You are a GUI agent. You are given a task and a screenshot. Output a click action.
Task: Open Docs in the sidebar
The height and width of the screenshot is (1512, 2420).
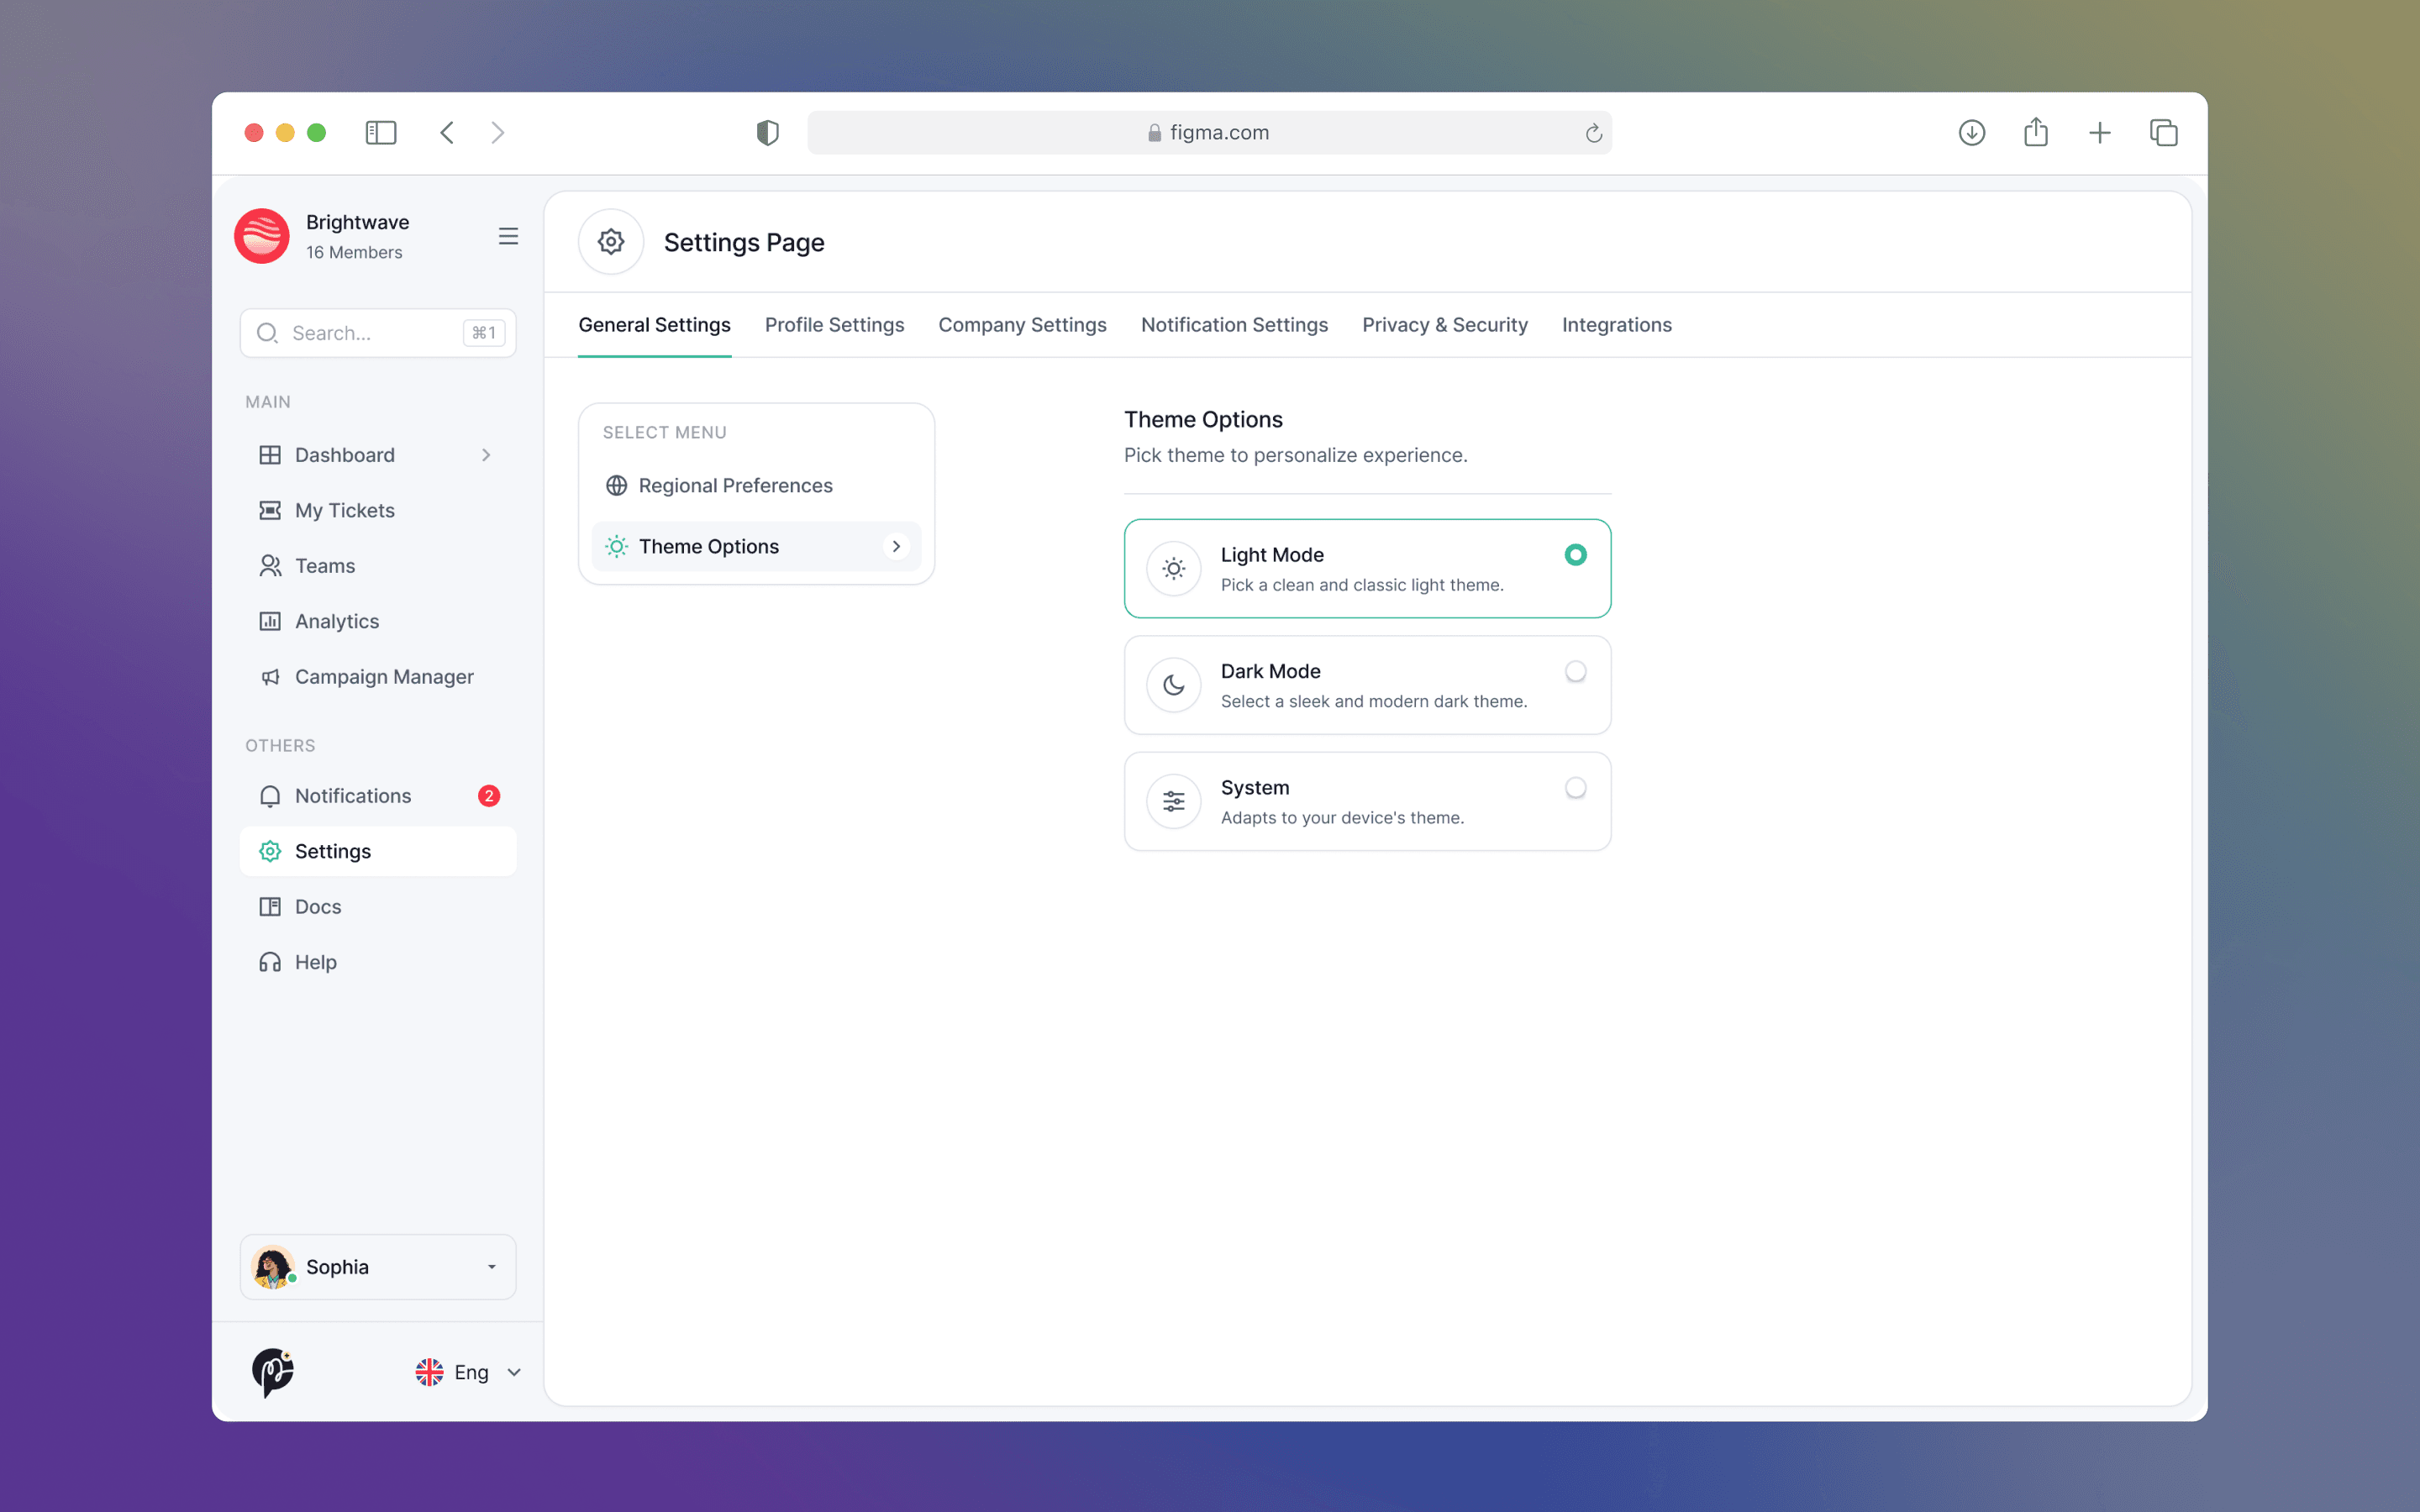pyautogui.click(x=378, y=907)
